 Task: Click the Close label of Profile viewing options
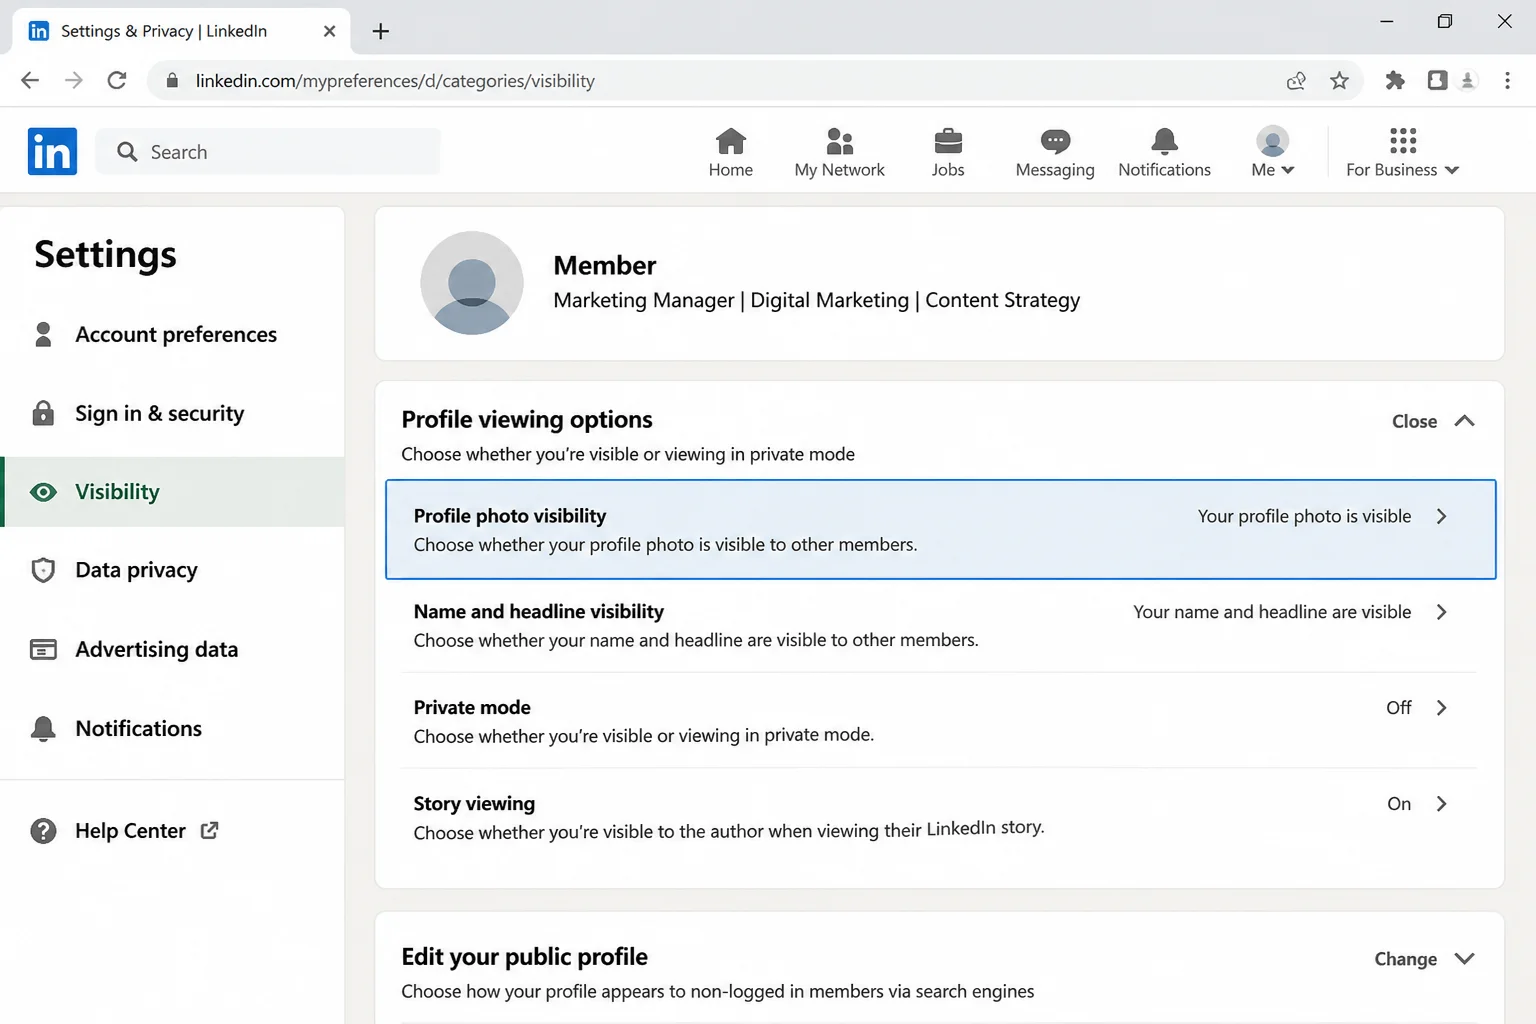(x=1414, y=422)
